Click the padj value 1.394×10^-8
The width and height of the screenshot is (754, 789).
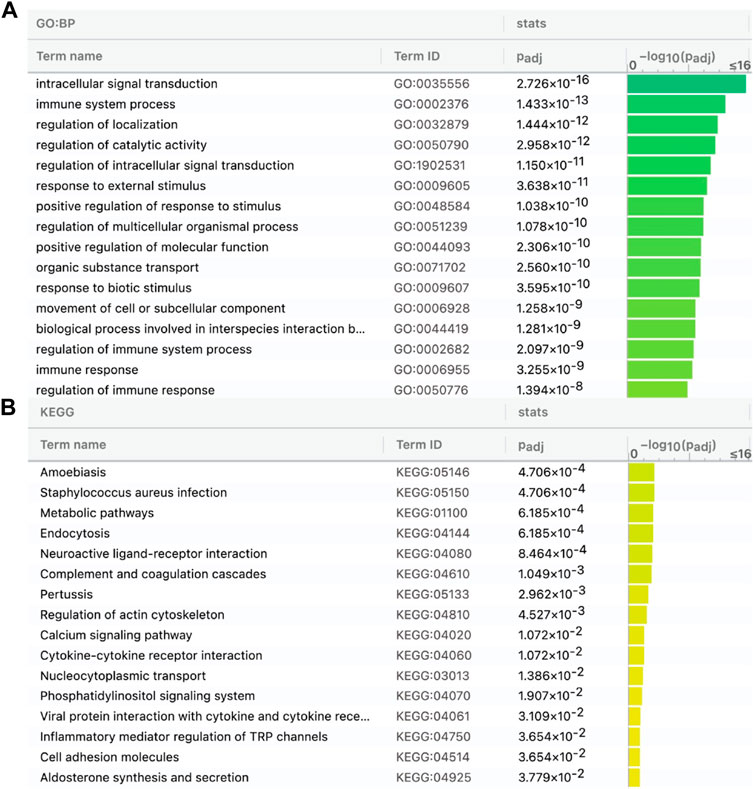click(550, 389)
